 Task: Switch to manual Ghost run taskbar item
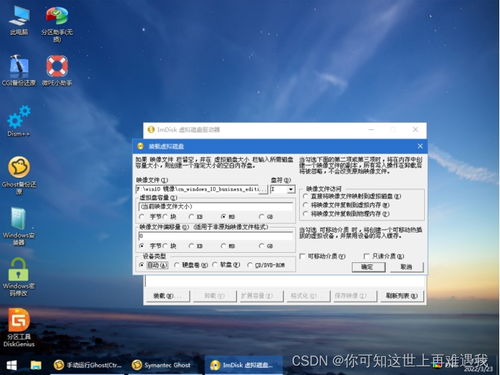click(88, 365)
